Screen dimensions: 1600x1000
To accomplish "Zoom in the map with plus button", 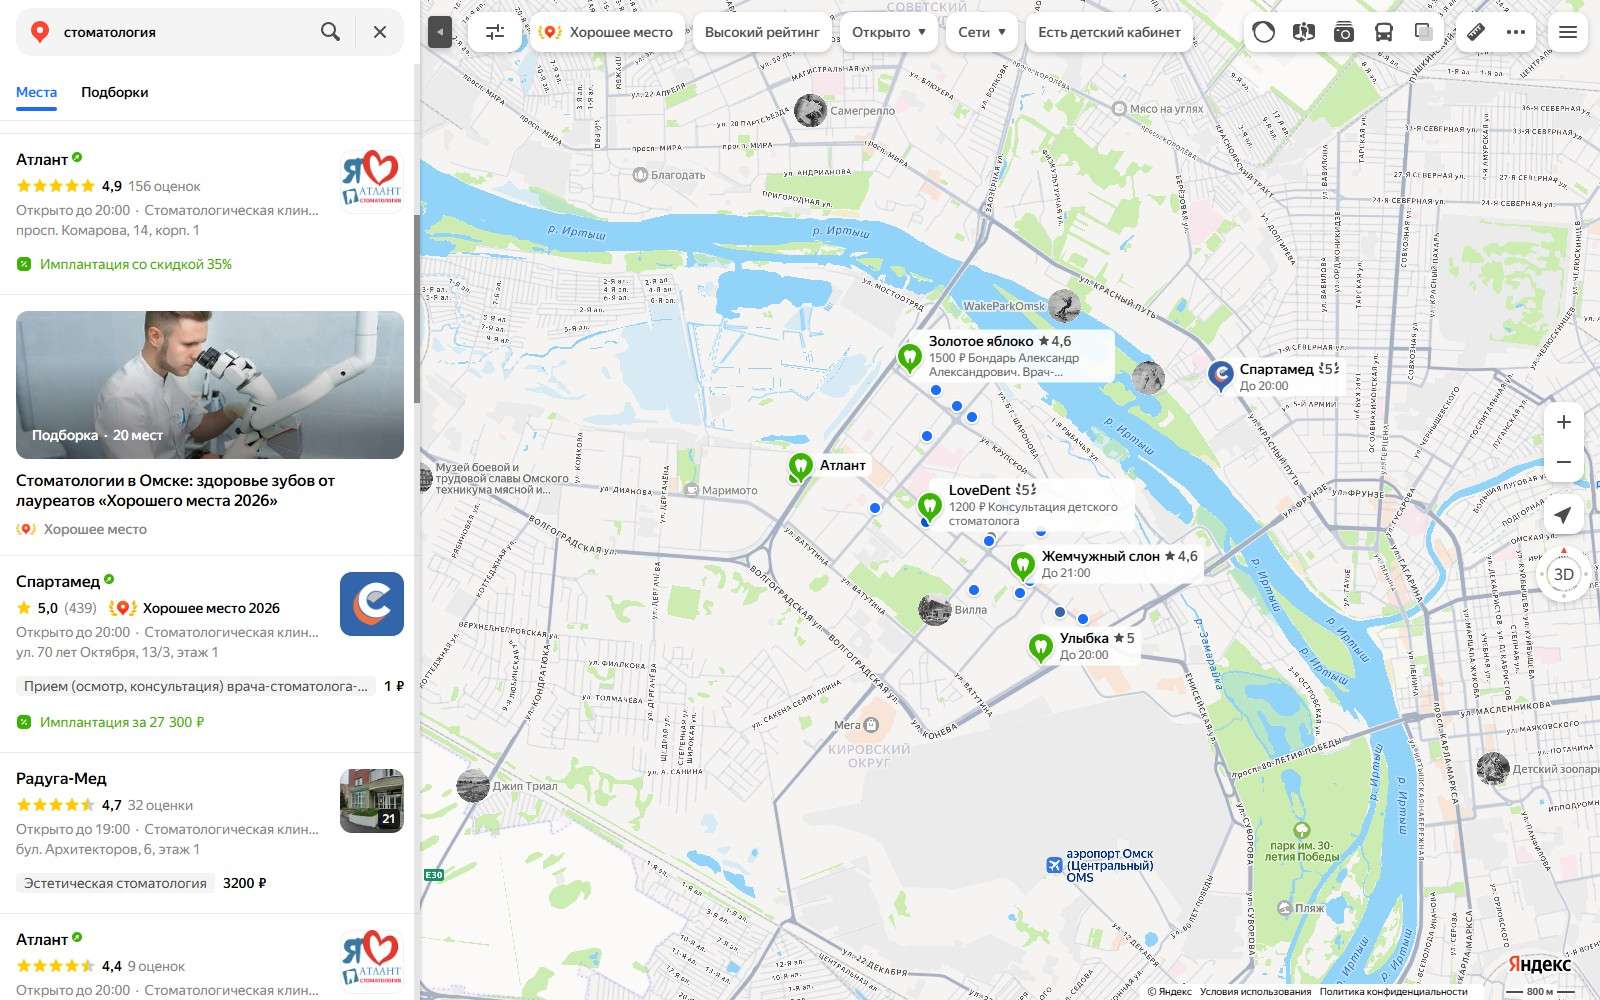I will coord(1564,422).
